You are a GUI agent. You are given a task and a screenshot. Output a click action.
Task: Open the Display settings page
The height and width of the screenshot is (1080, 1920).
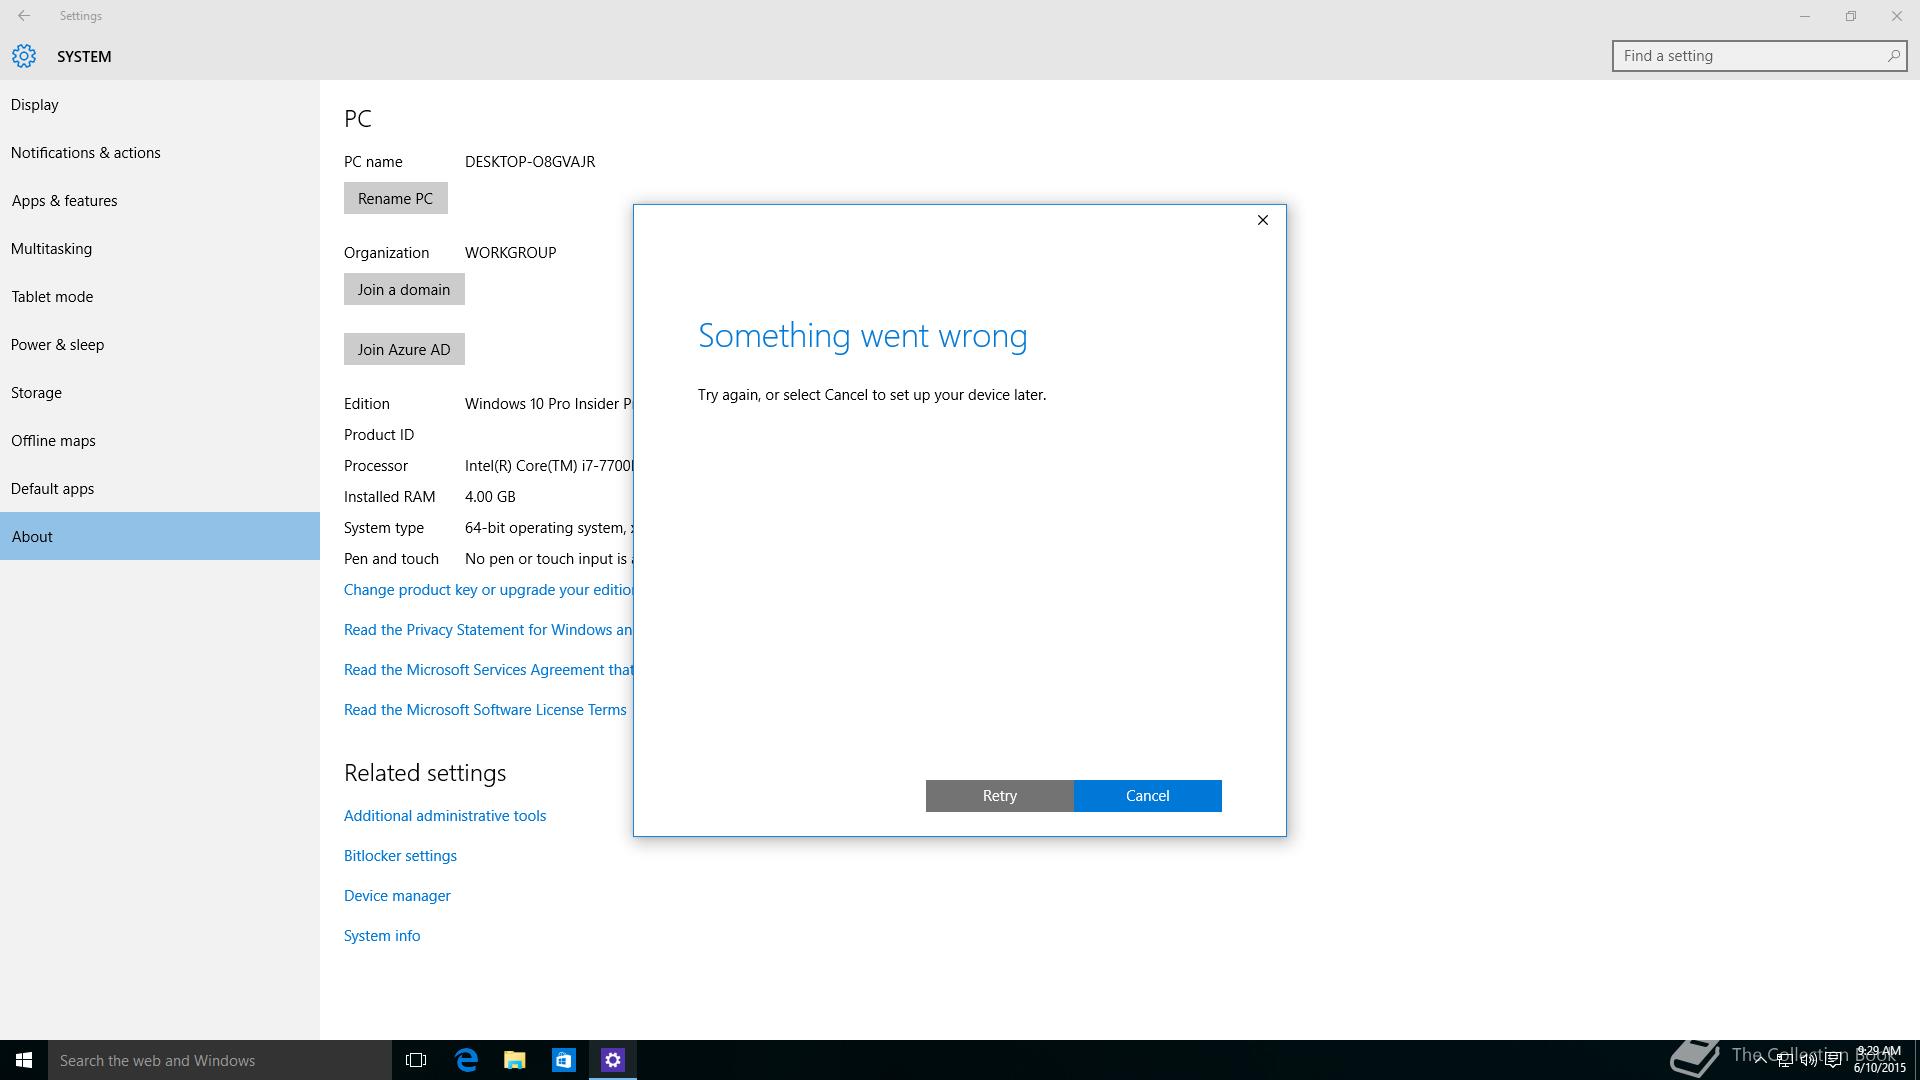click(x=160, y=105)
